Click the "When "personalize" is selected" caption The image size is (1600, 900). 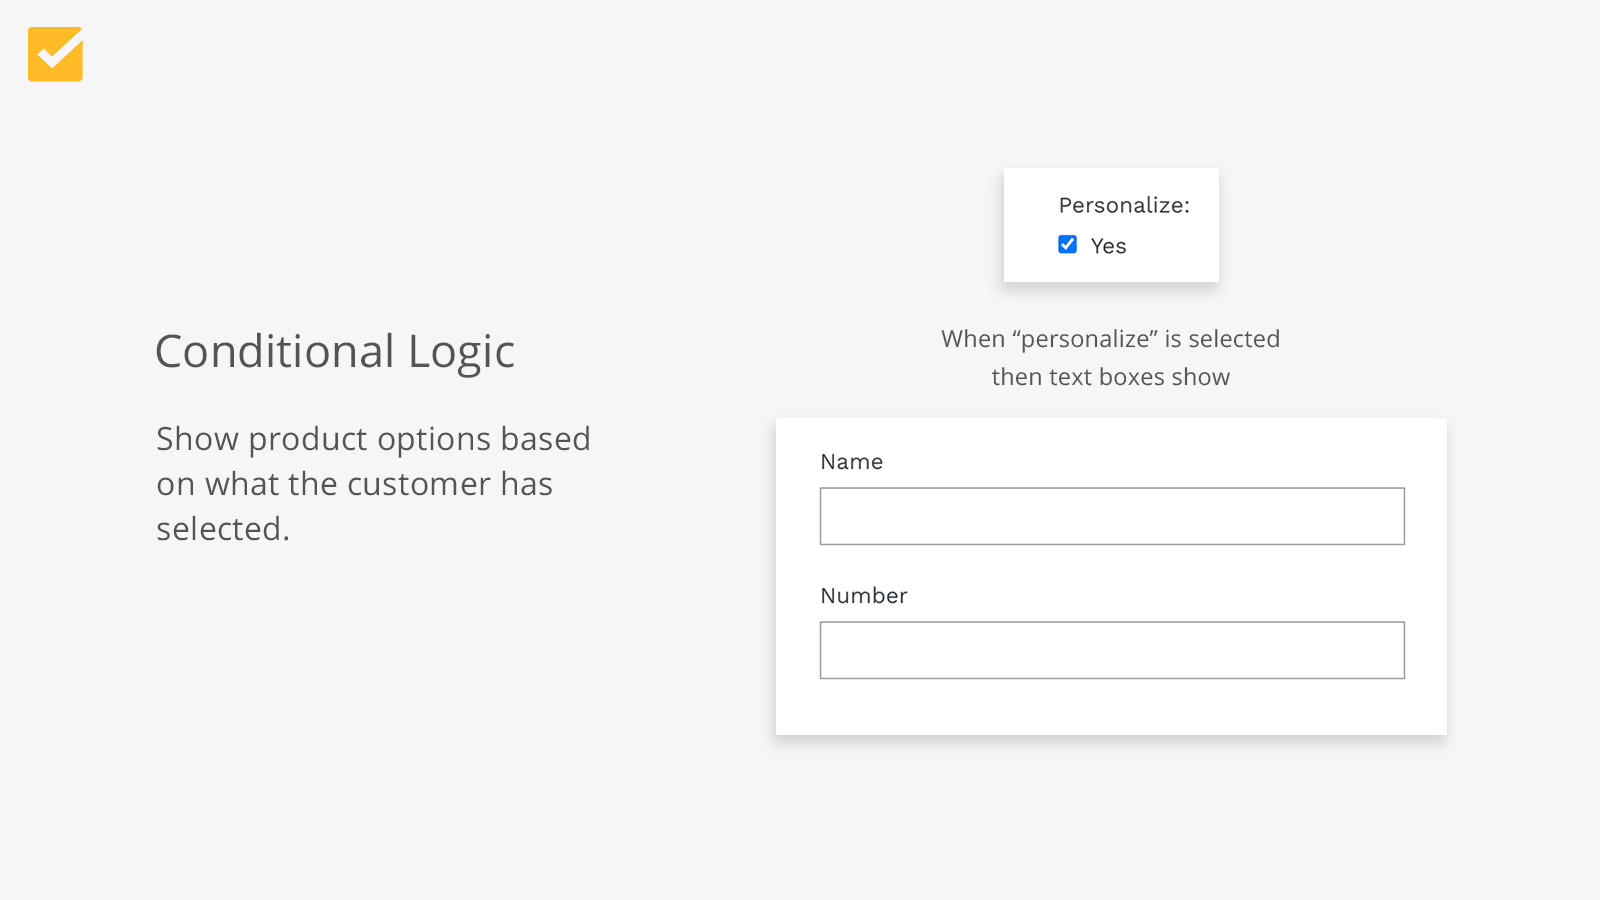[1110, 339]
